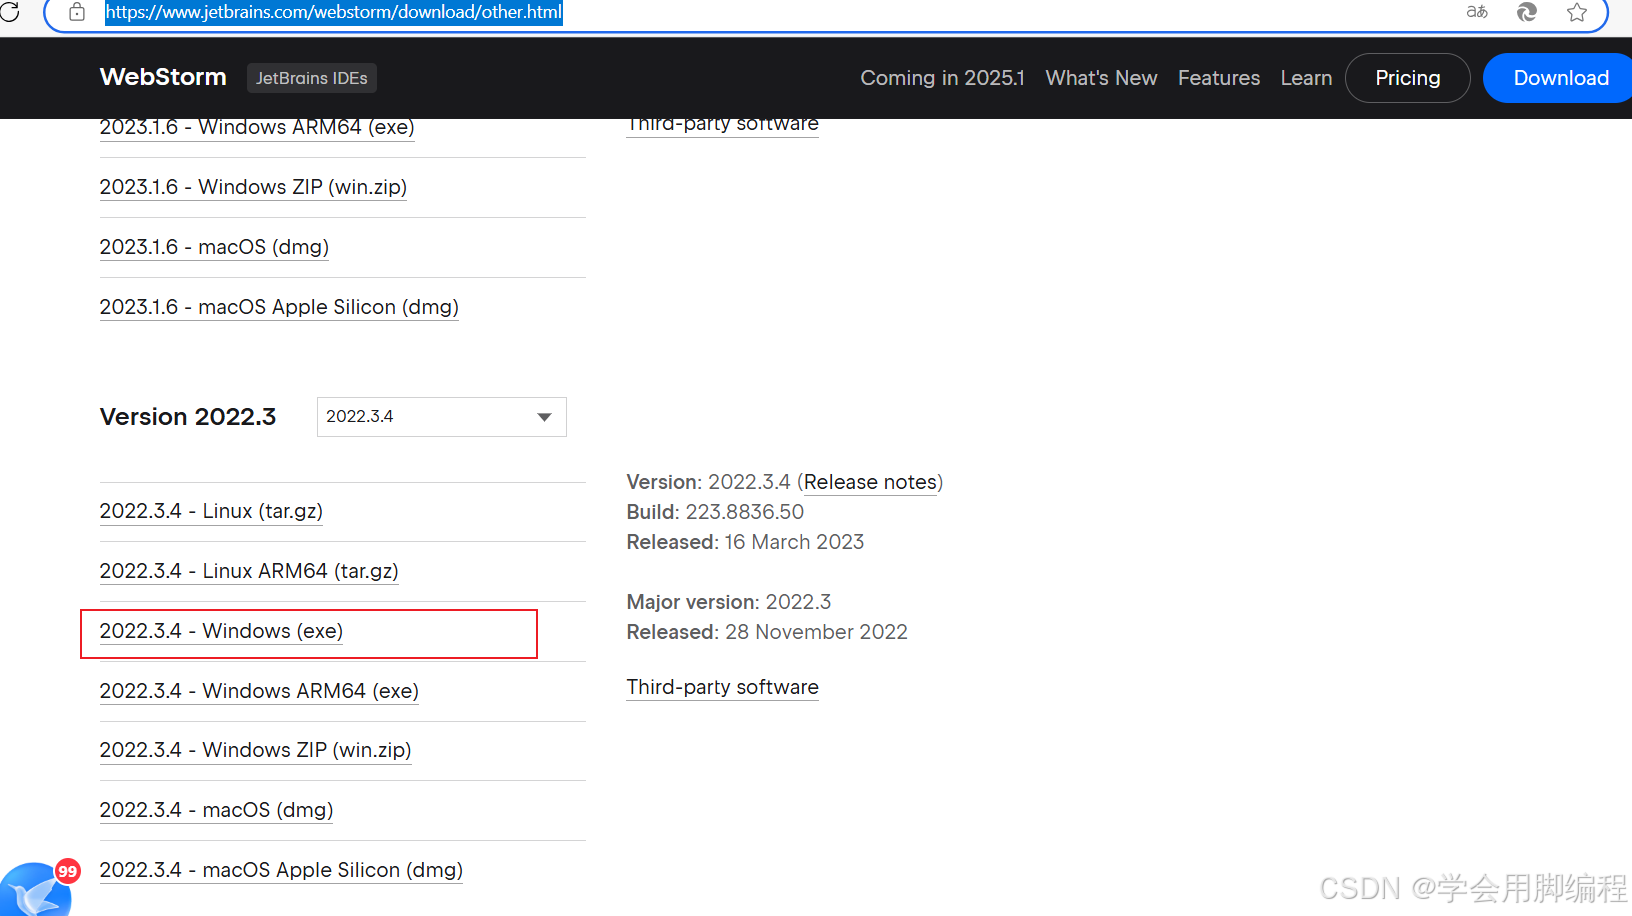Image resolution: width=1632 pixels, height=916 pixels.
Task: Click the Version 2022.3 heading
Action: 188,417
